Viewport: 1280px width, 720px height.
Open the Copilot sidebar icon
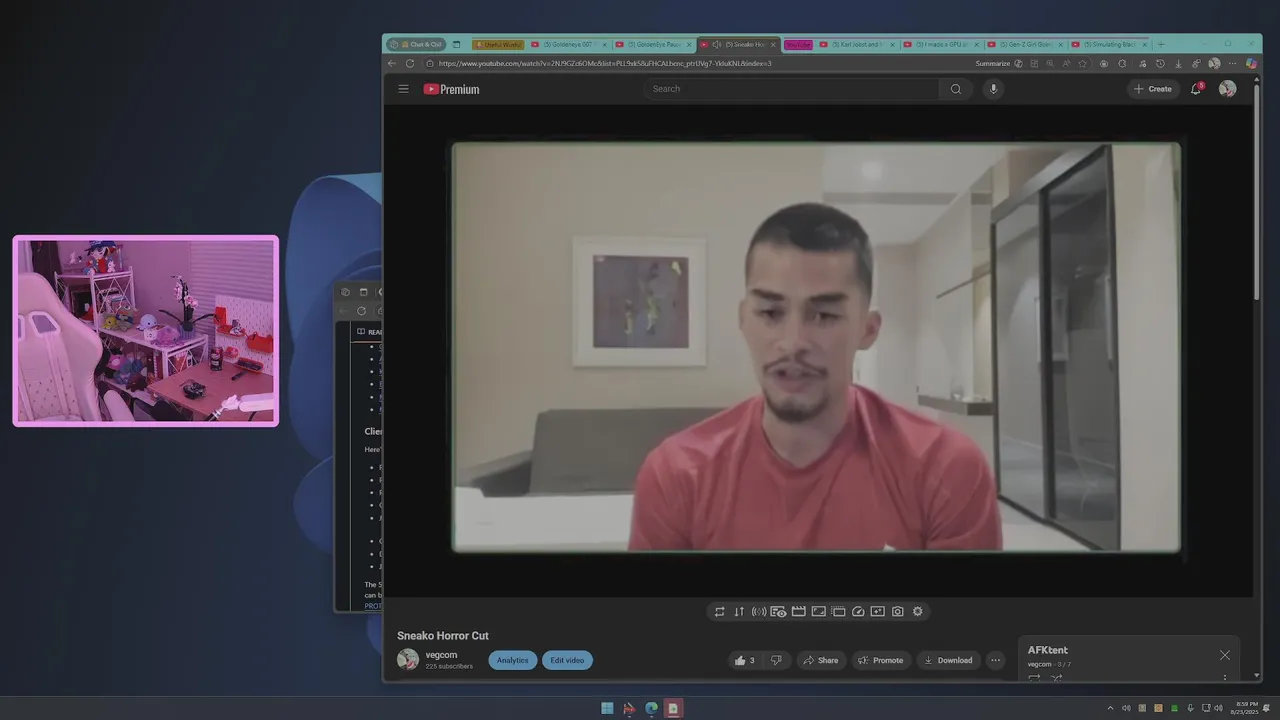(x=1251, y=63)
